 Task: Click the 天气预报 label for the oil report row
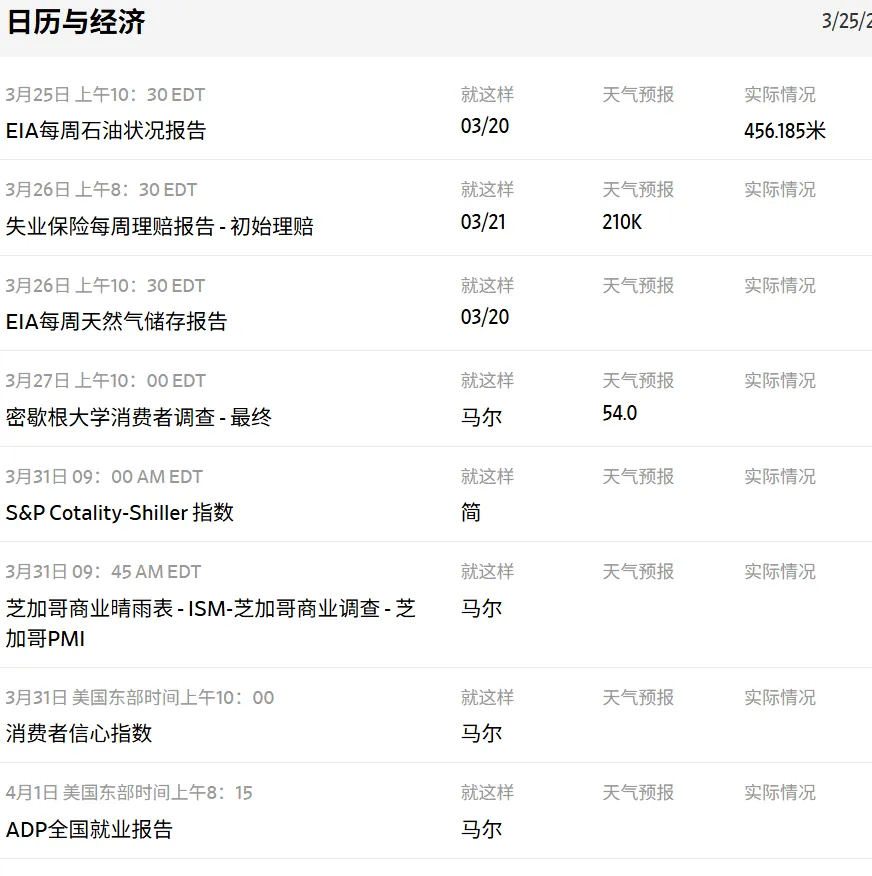point(639,93)
